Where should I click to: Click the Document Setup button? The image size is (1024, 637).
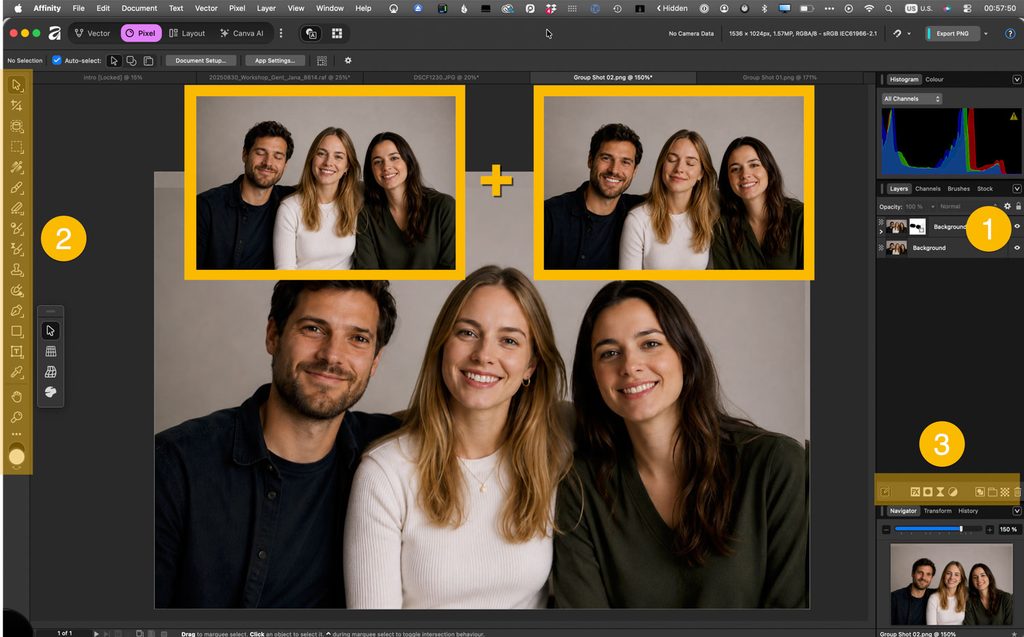[200, 60]
